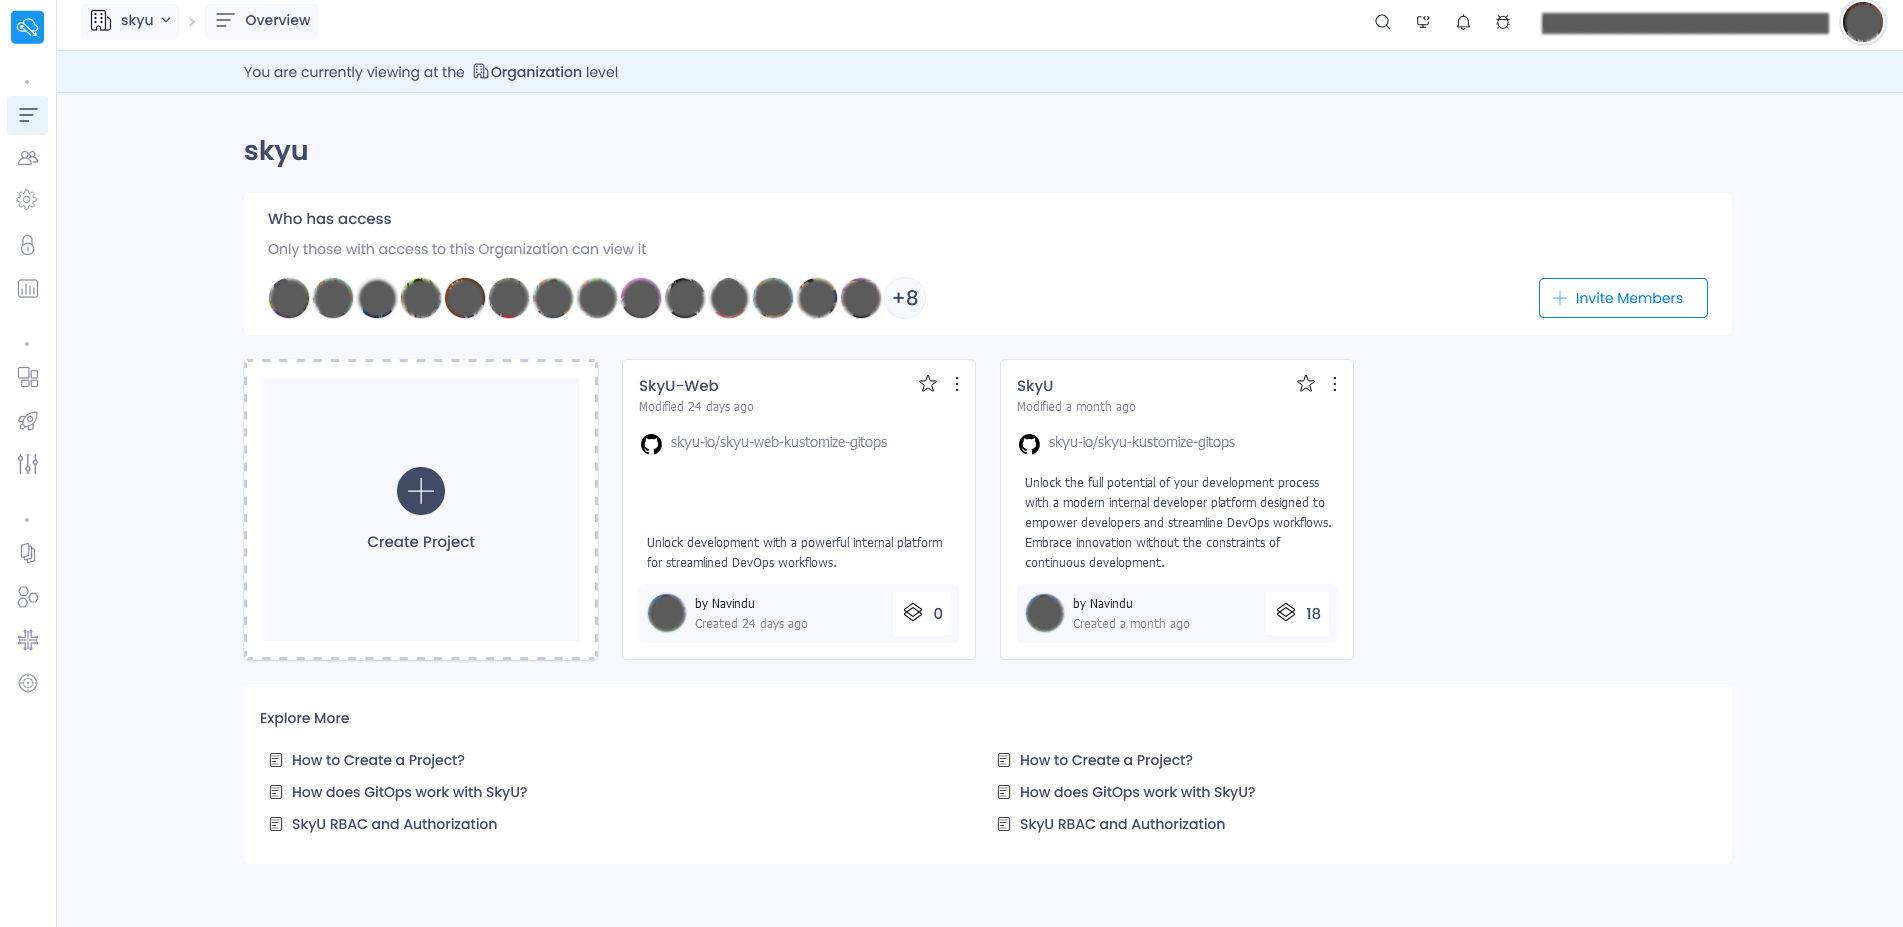Click the first member avatar
The height and width of the screenshot is (927, 1903).
pos(289,298)
